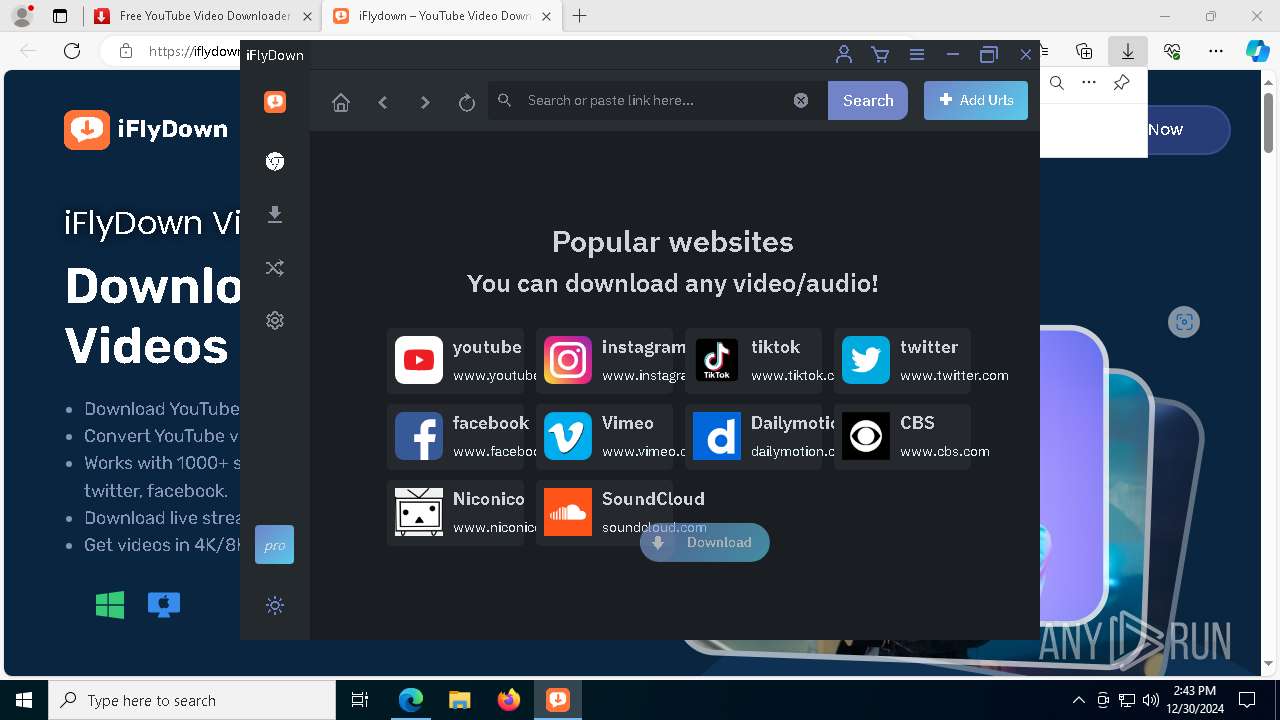Open File Explorer from taskbar

click(x=459, y=700)
